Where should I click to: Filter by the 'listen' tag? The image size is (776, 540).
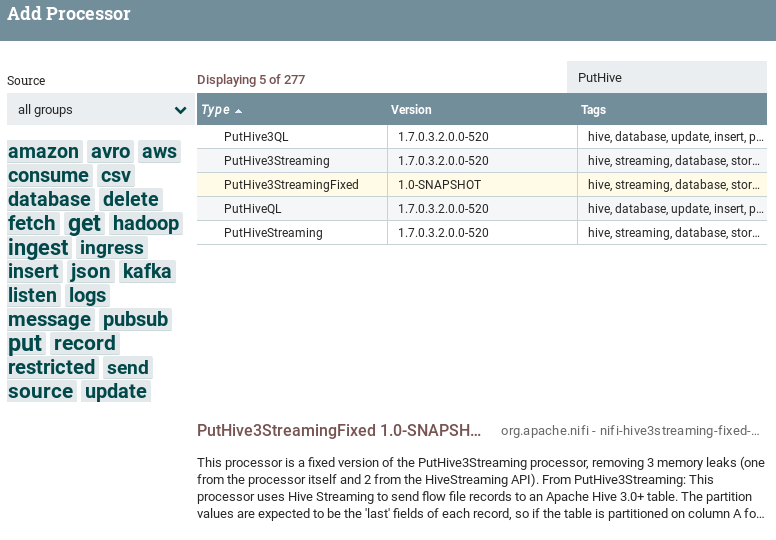[33, 295]
